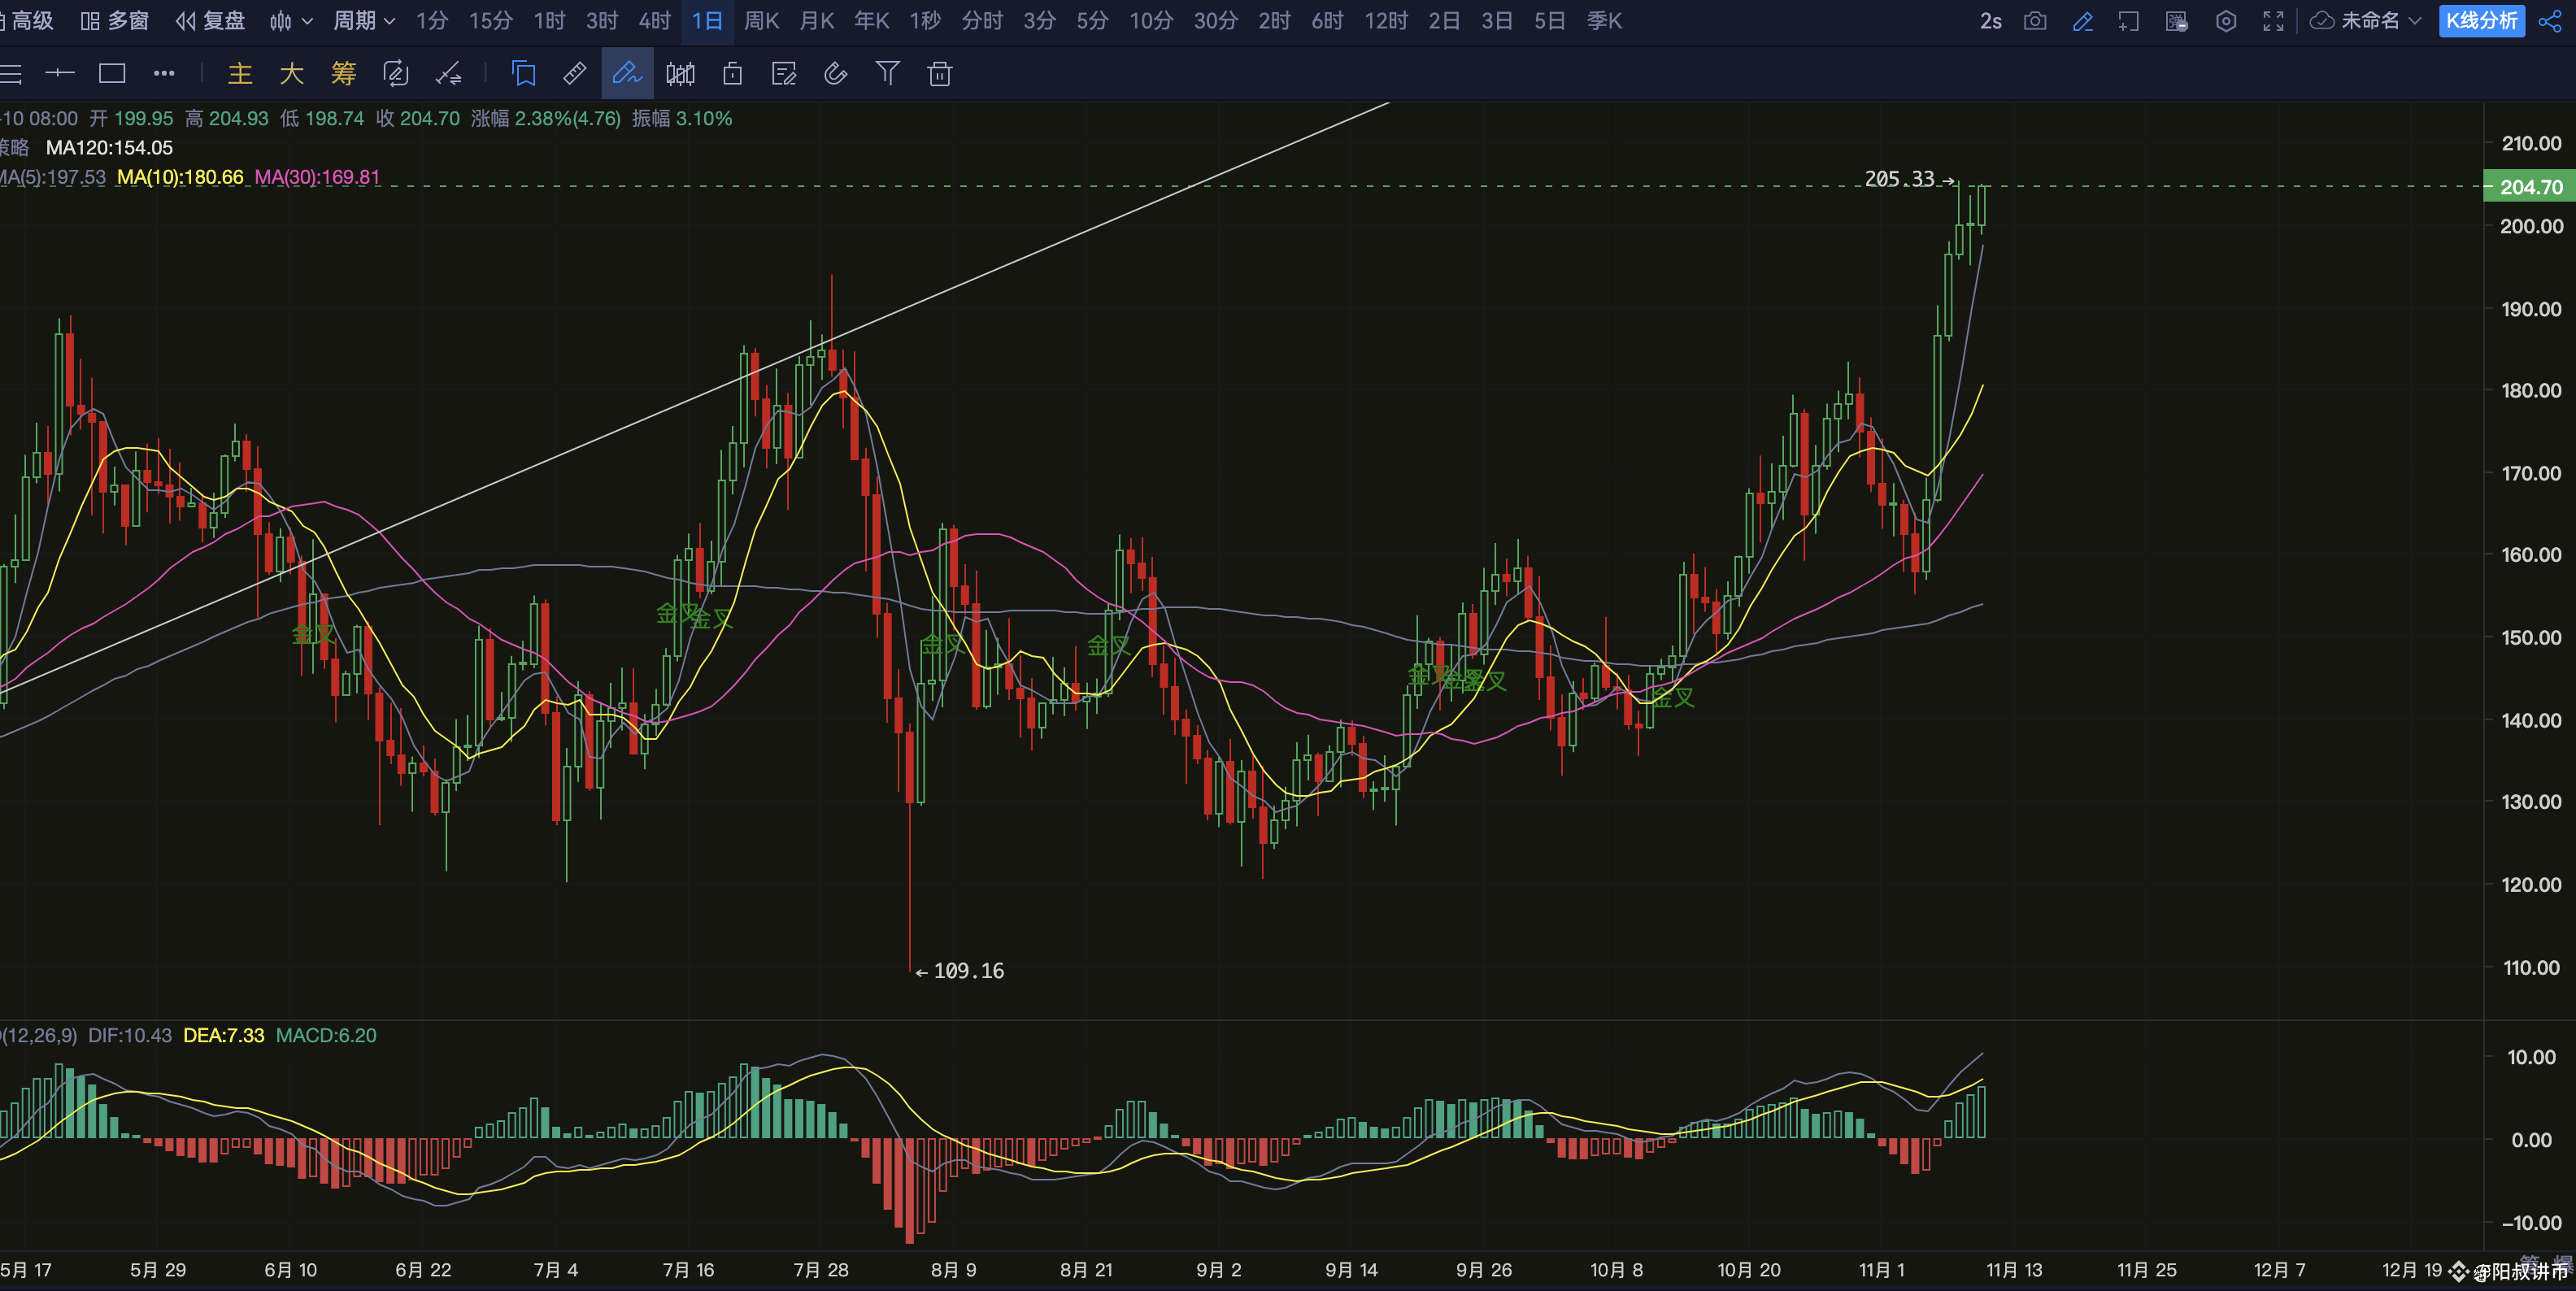The width and height of the screenshot is (2576, 1291).
Task: Click the refresh-edit cycle icon
Action: (x=396, y=73)
